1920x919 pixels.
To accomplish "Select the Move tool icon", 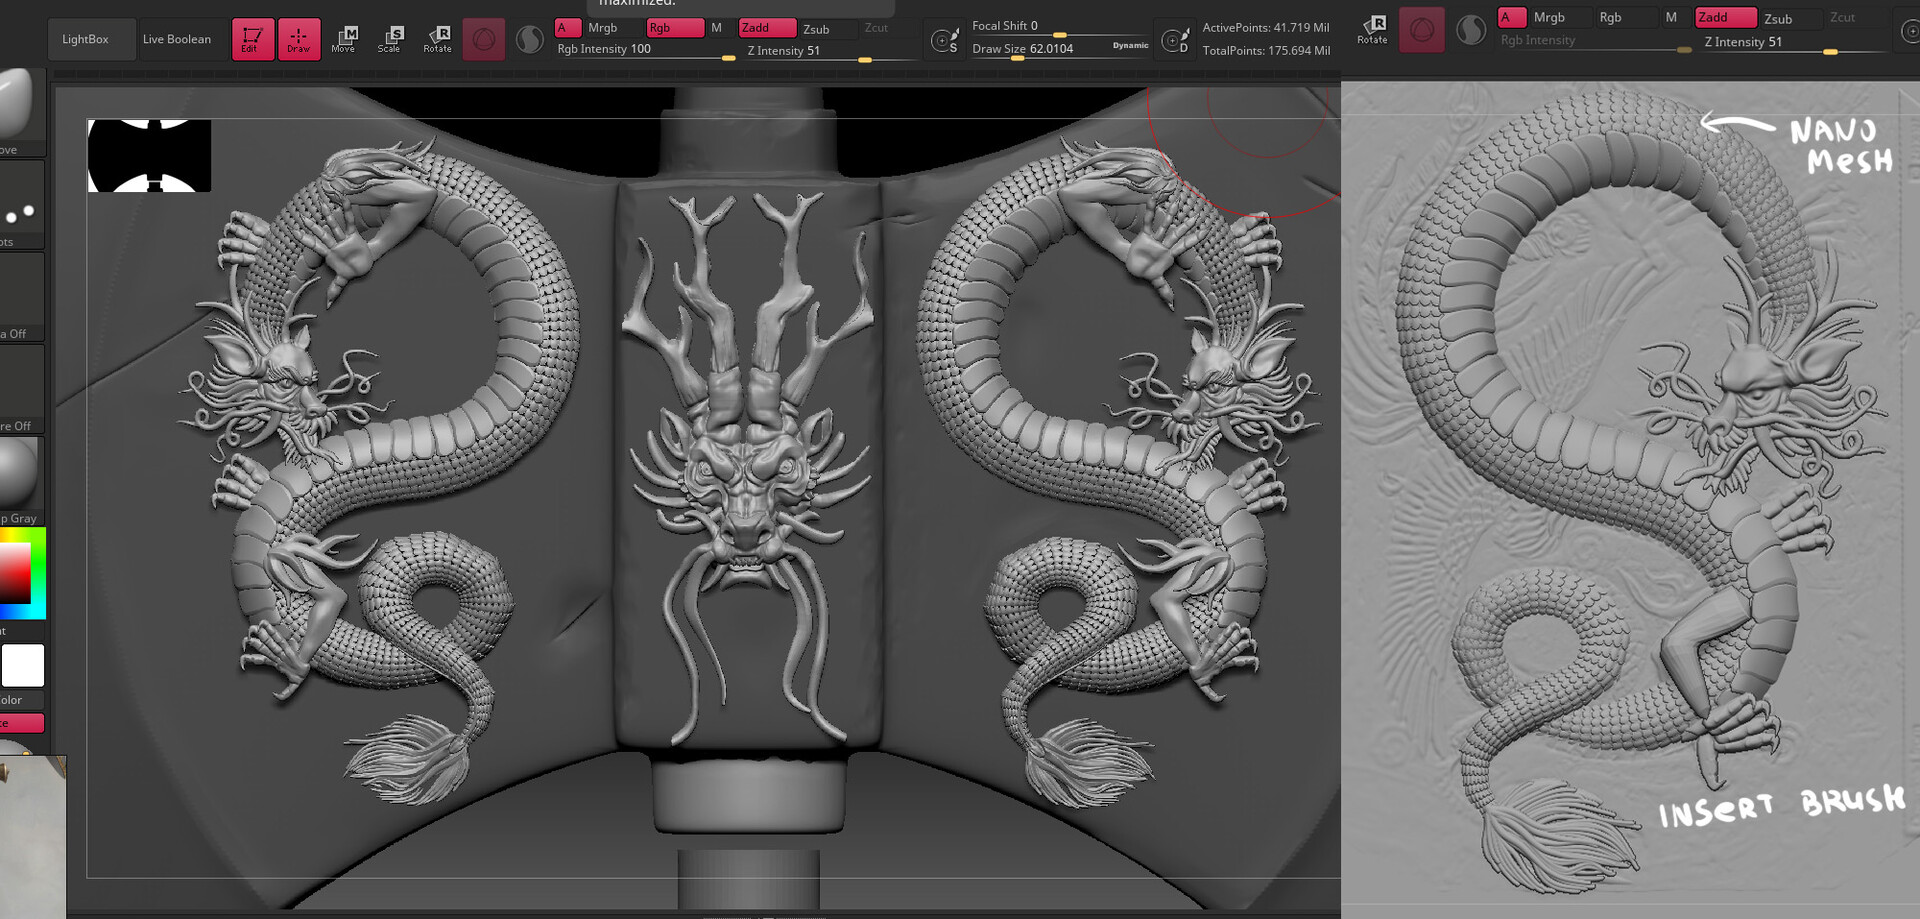I will click(x=344, y=38).
